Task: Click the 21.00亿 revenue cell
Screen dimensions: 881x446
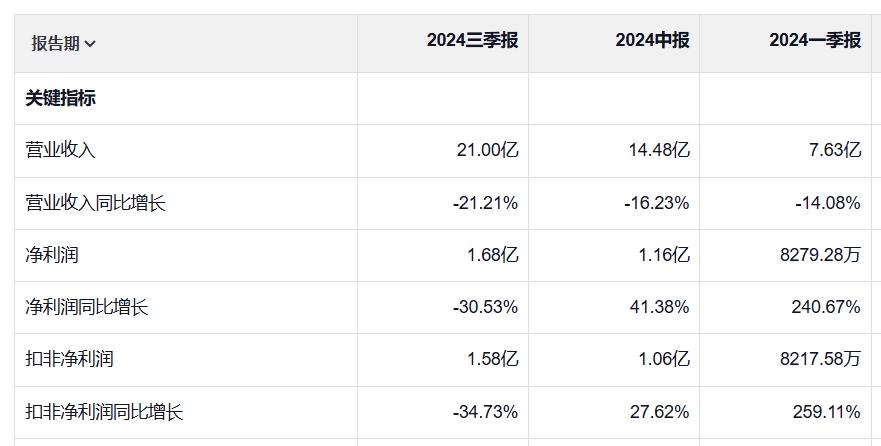Action: click(487, 150)
